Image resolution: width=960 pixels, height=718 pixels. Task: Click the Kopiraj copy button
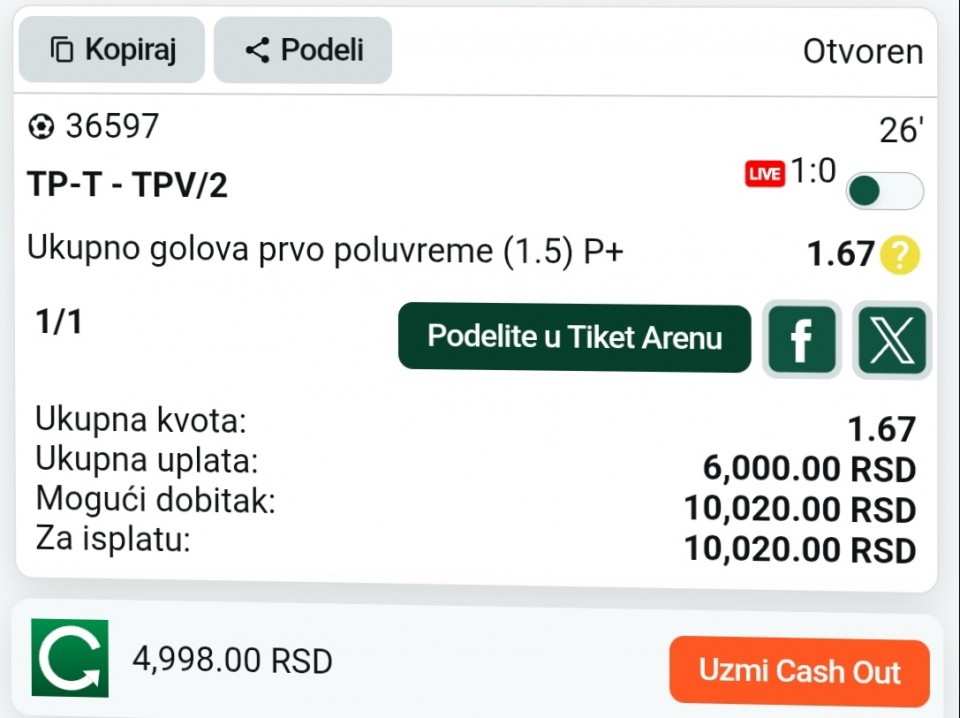111,50
